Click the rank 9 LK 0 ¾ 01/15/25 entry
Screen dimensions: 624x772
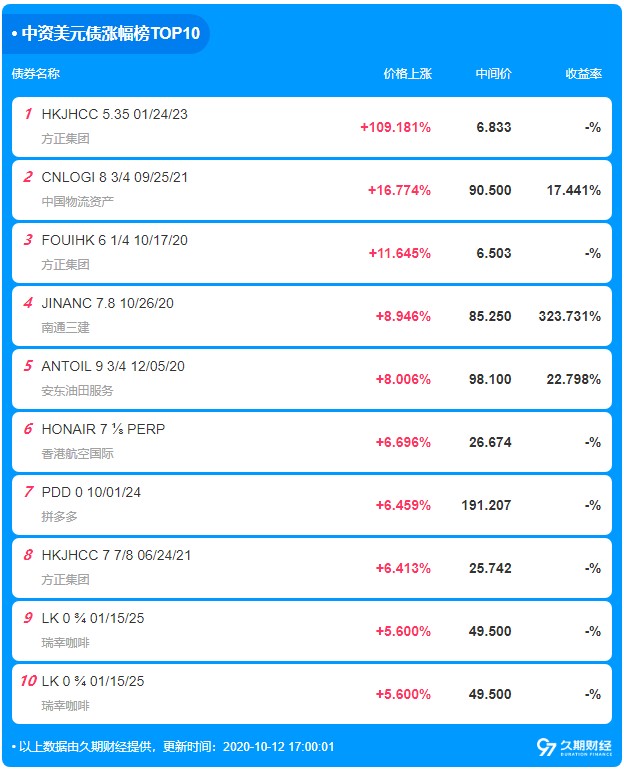(x=312, y=631)
